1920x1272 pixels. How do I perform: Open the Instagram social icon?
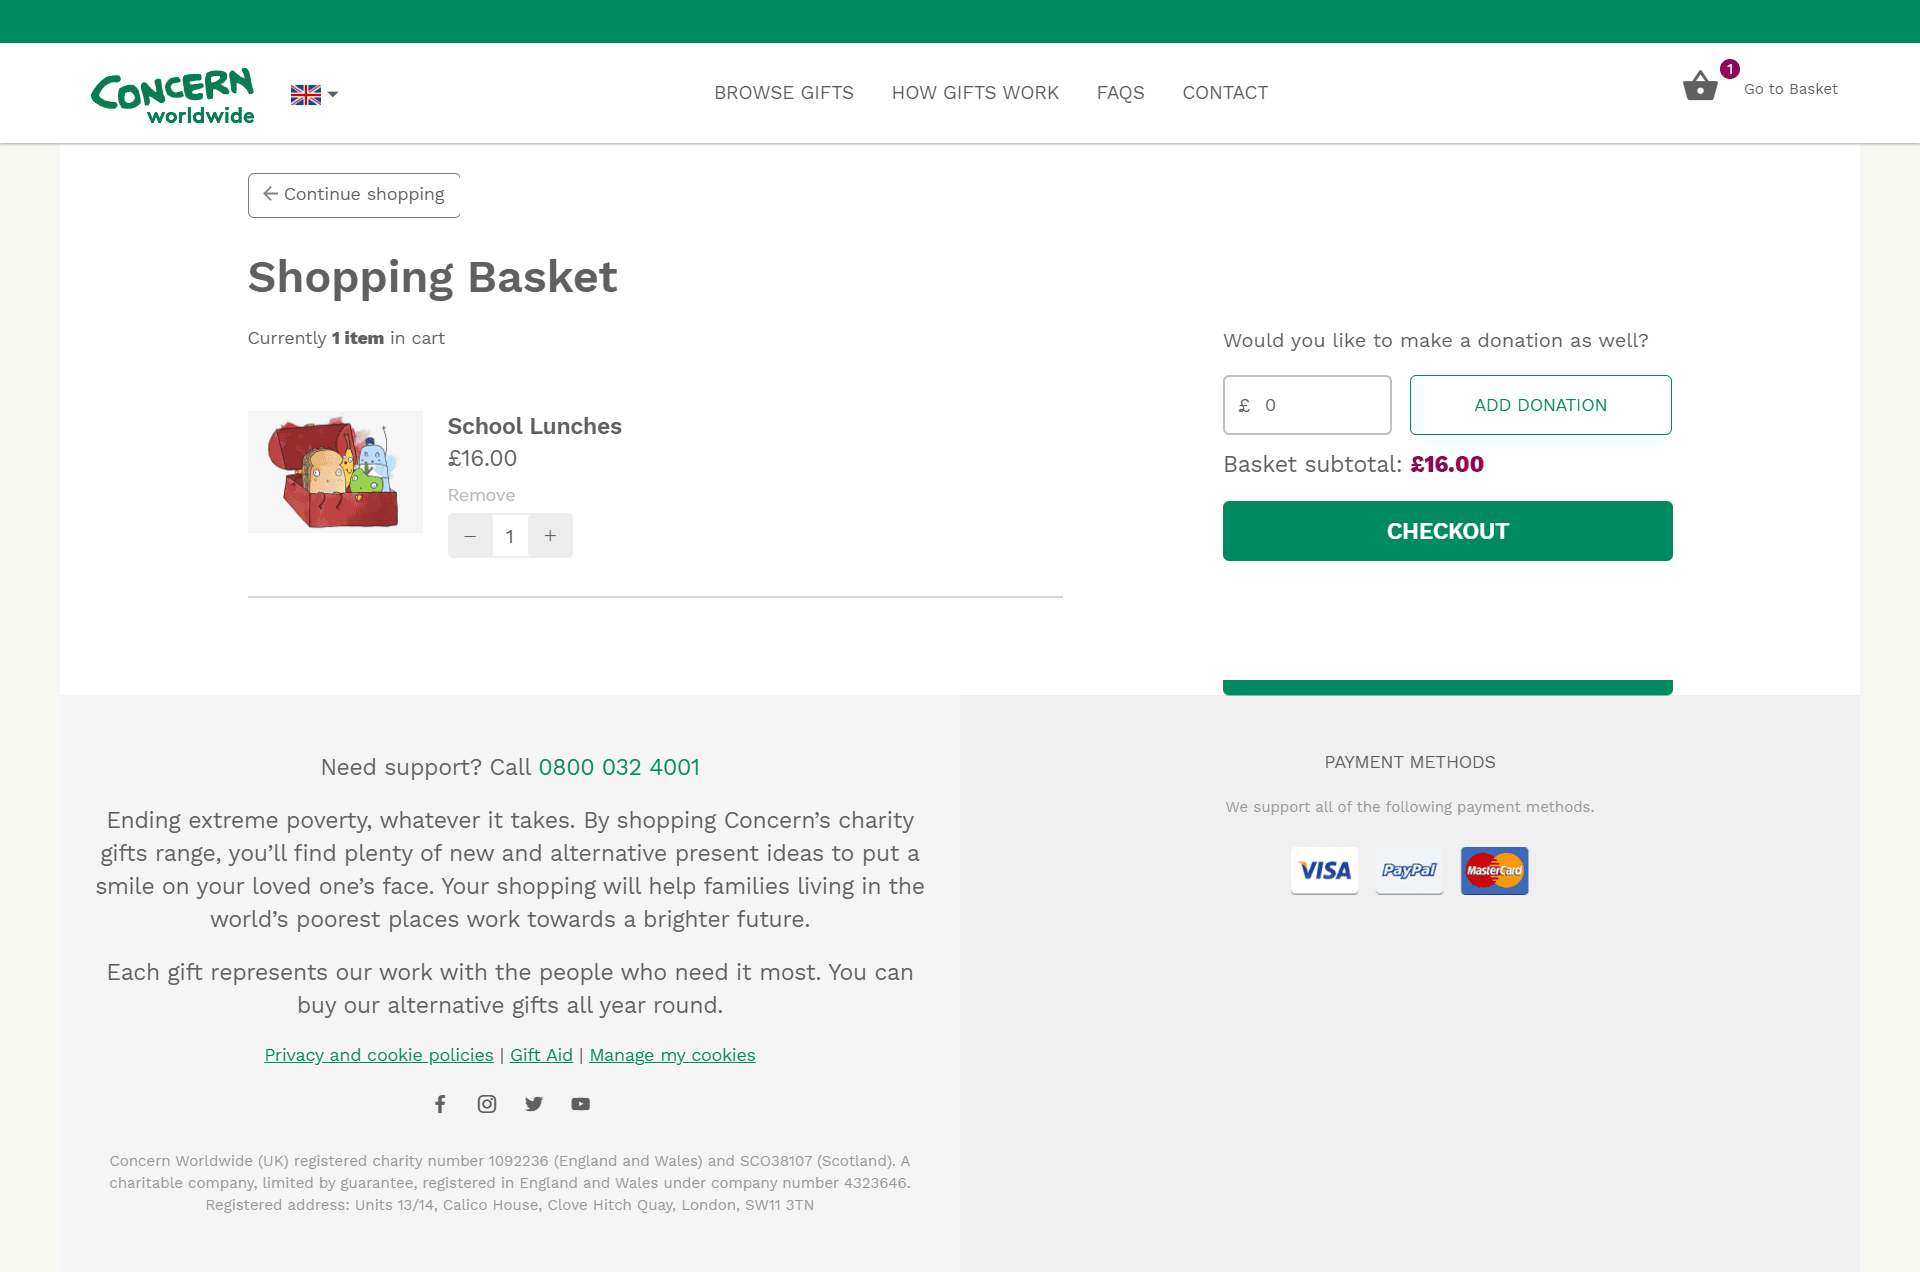pyautogui.click(x=487, y=1104)
